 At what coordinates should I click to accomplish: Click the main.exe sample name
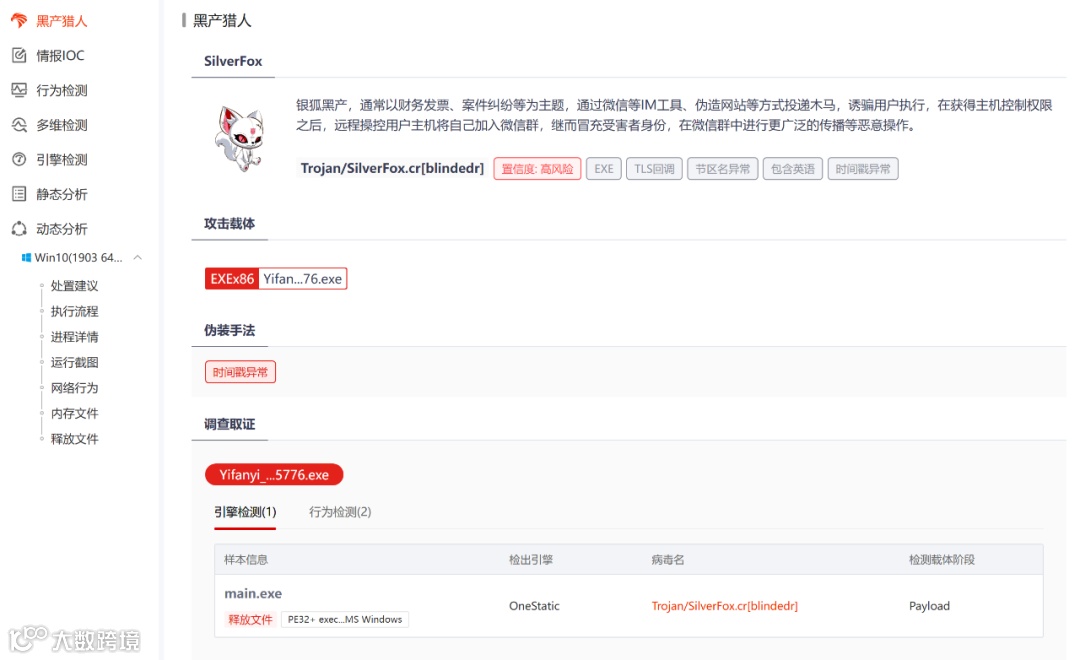[253, 594]
